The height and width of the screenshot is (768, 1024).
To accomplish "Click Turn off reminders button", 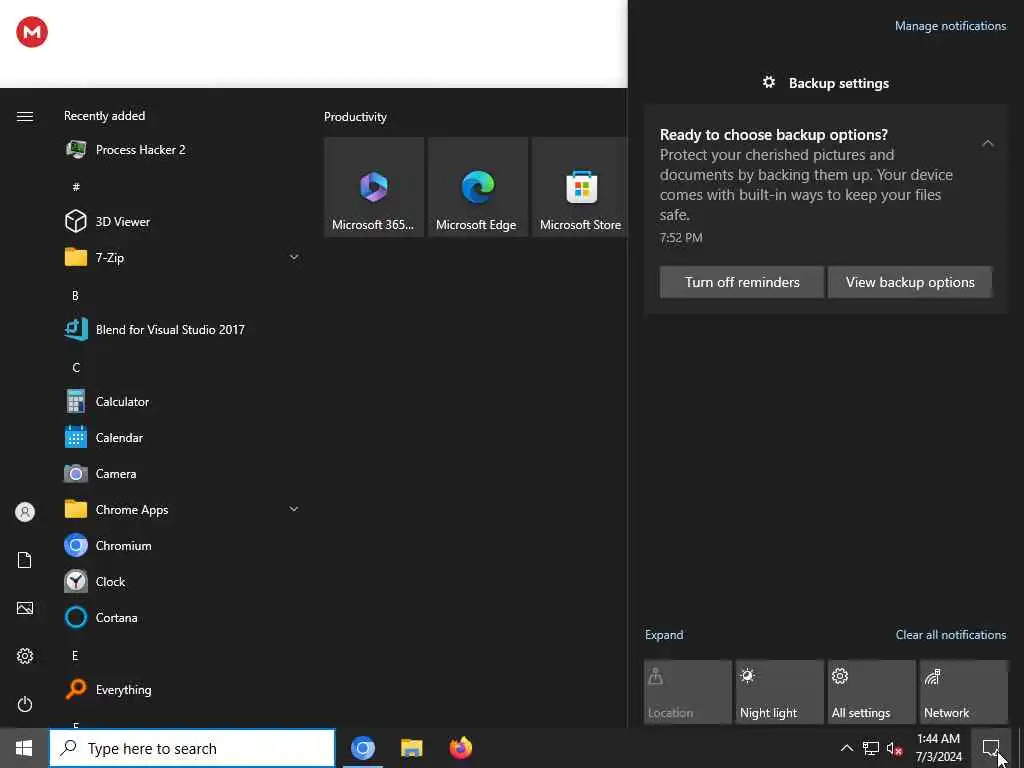I will click(742, 282).
